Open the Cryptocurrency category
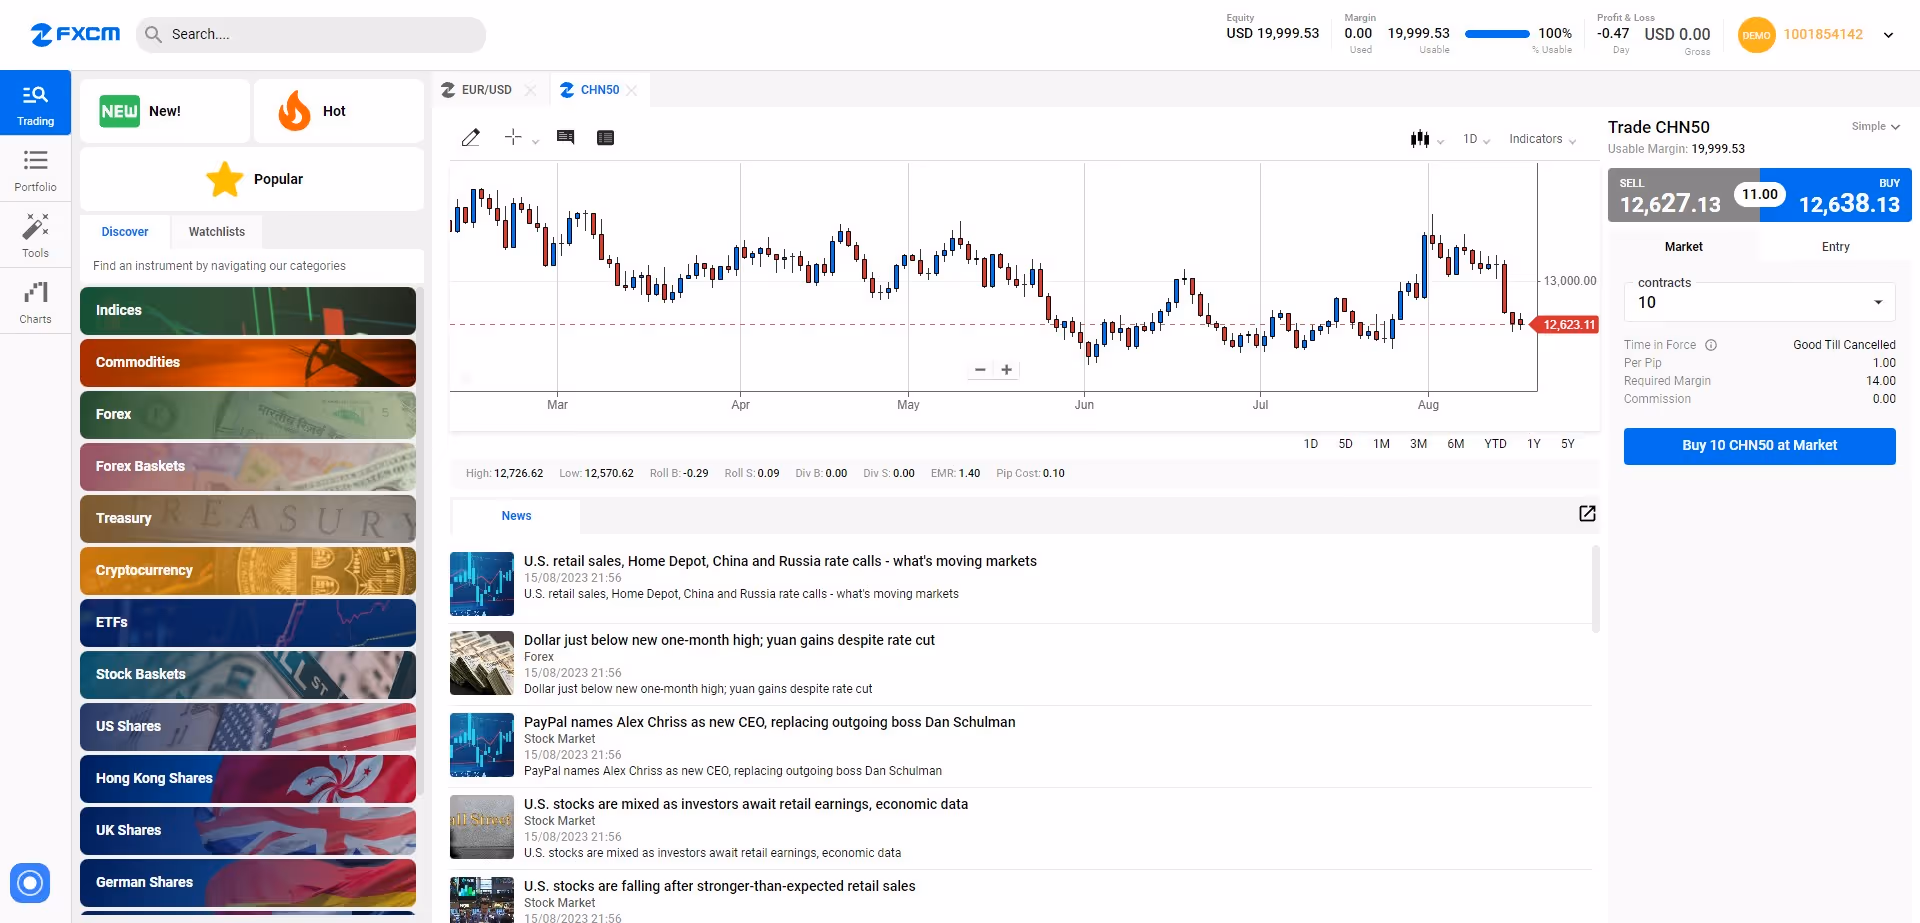1920x923 pixels. pos(248,571)
